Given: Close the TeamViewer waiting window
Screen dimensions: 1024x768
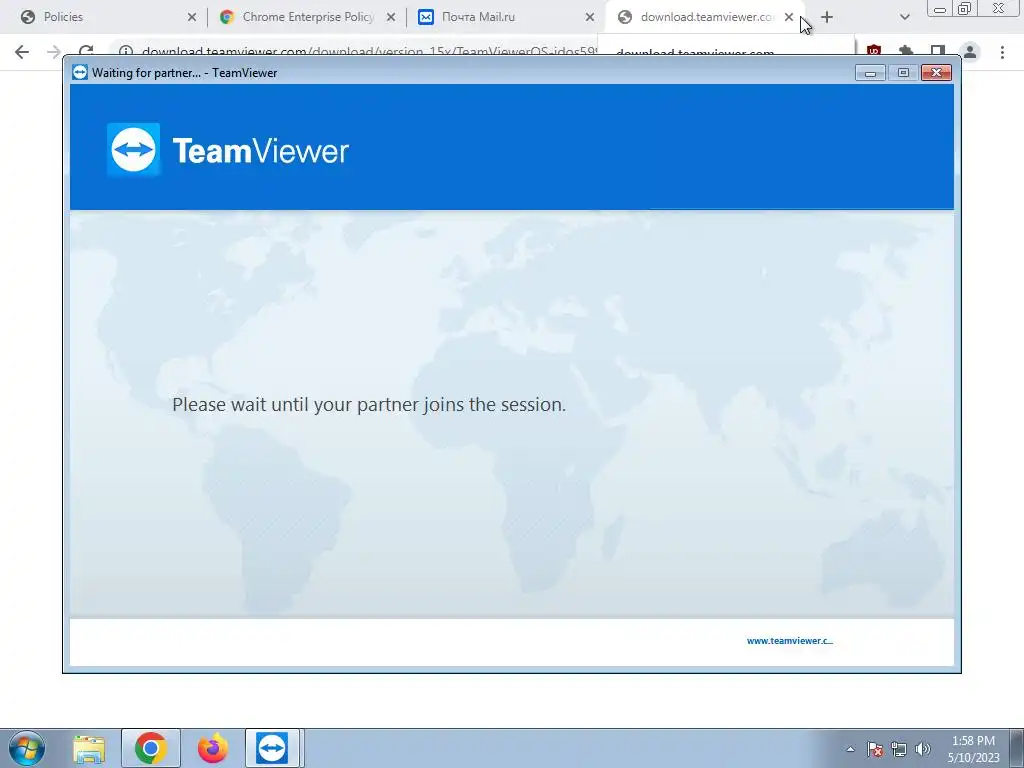Looking at the screenshot, I should pos(936,72).
